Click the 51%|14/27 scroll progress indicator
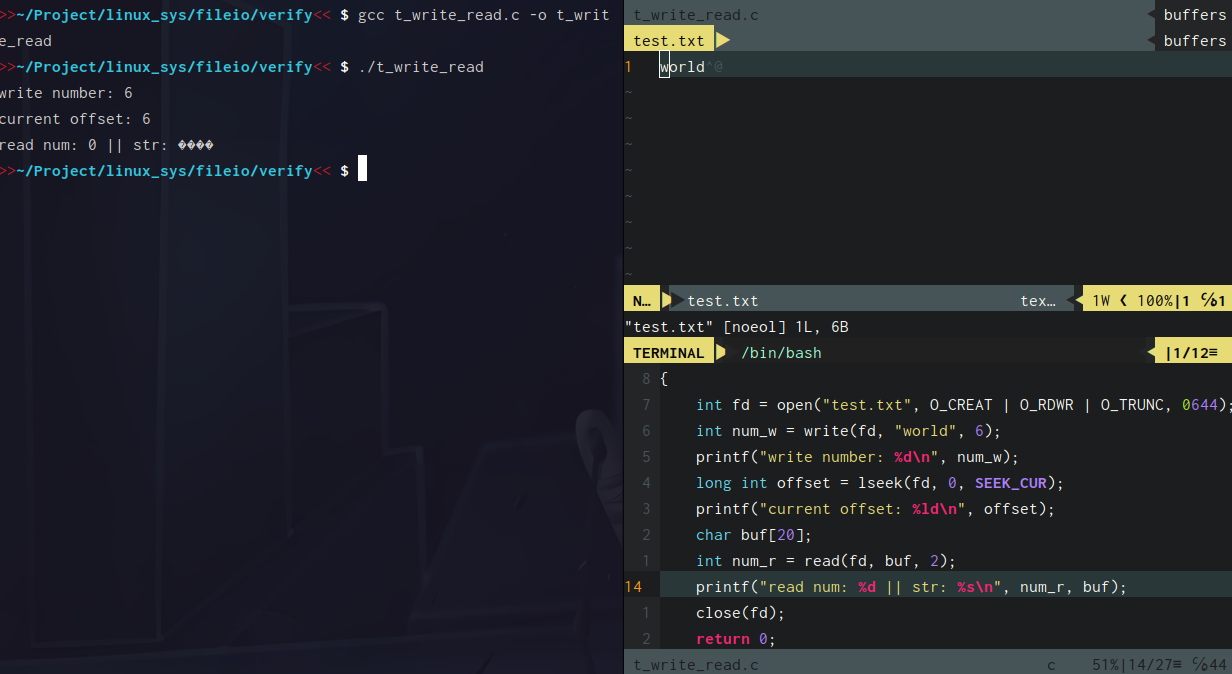Image resolution: width=1232 pixels, height=674 pixels. click(1128, 664)
